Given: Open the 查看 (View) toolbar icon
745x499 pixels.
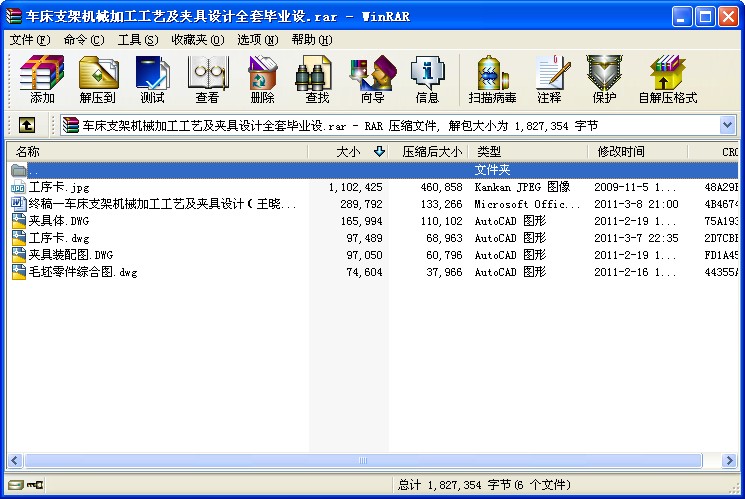Looking at the screenshot, I should [208, 79].
